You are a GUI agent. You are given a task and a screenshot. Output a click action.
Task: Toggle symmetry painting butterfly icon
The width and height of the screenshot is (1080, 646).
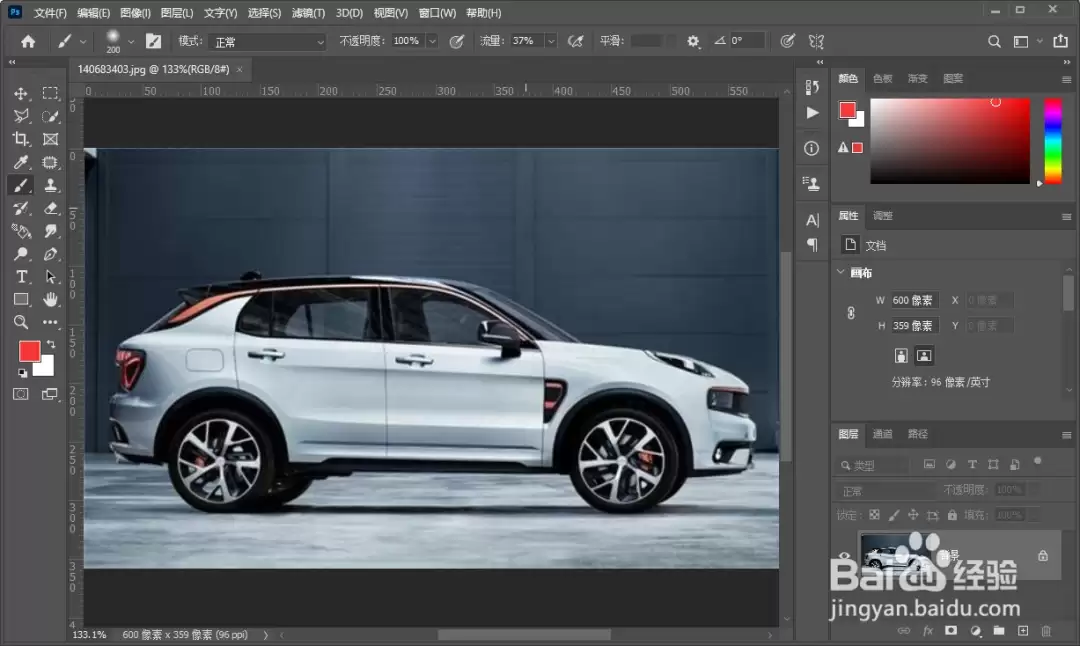(816, 41)
